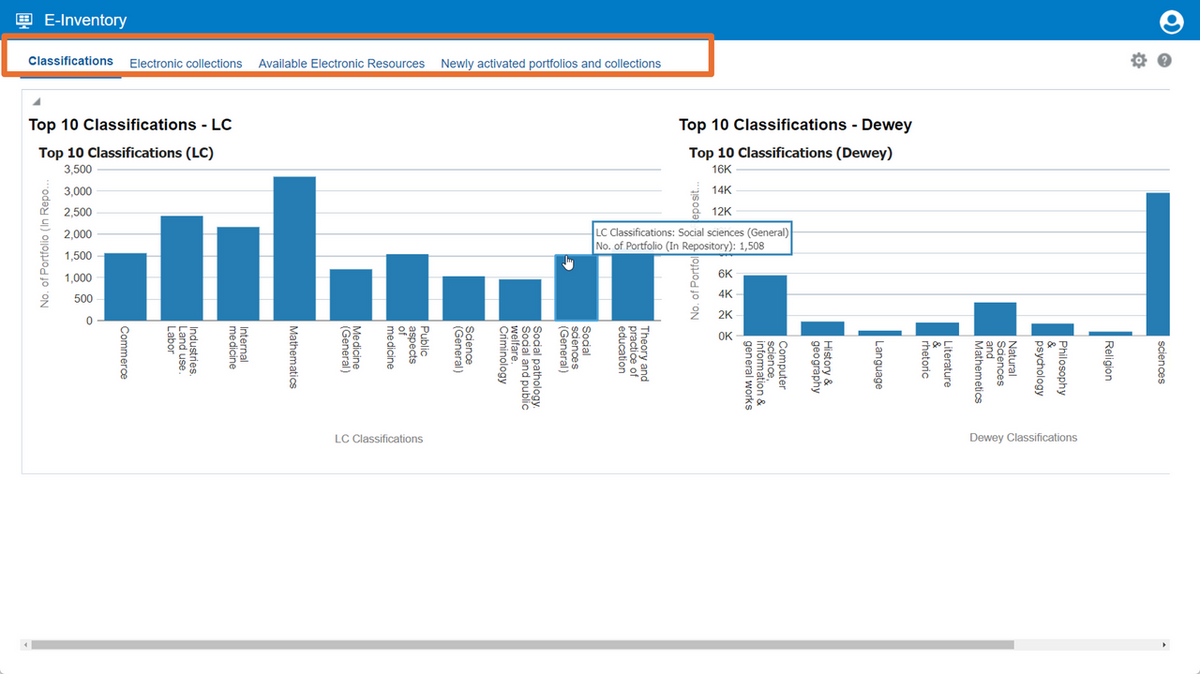Open the Electronic collections tab
This screenshot has width=1200, height=674.
(186, 63)
